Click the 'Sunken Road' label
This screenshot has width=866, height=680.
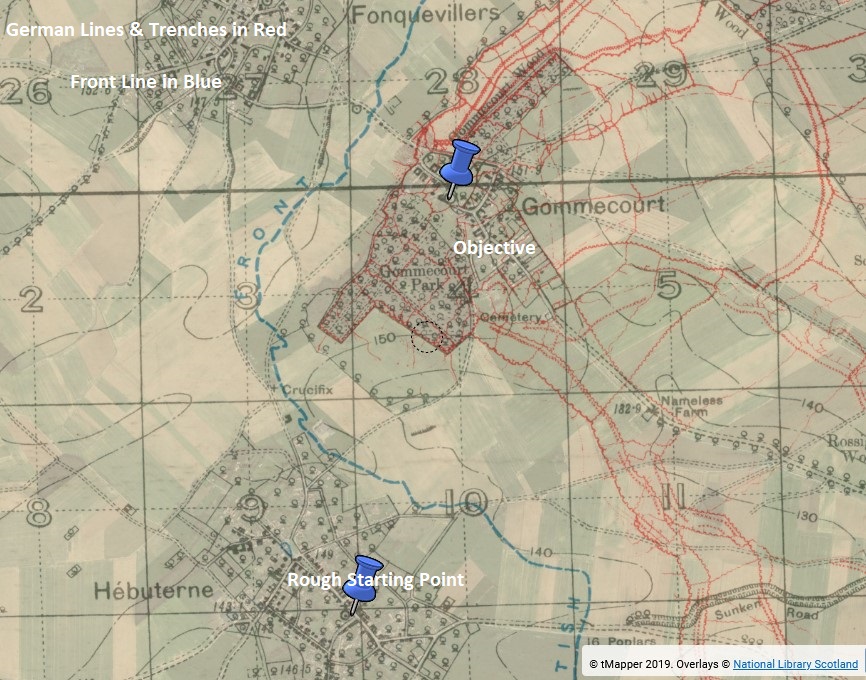click(767, 610)
